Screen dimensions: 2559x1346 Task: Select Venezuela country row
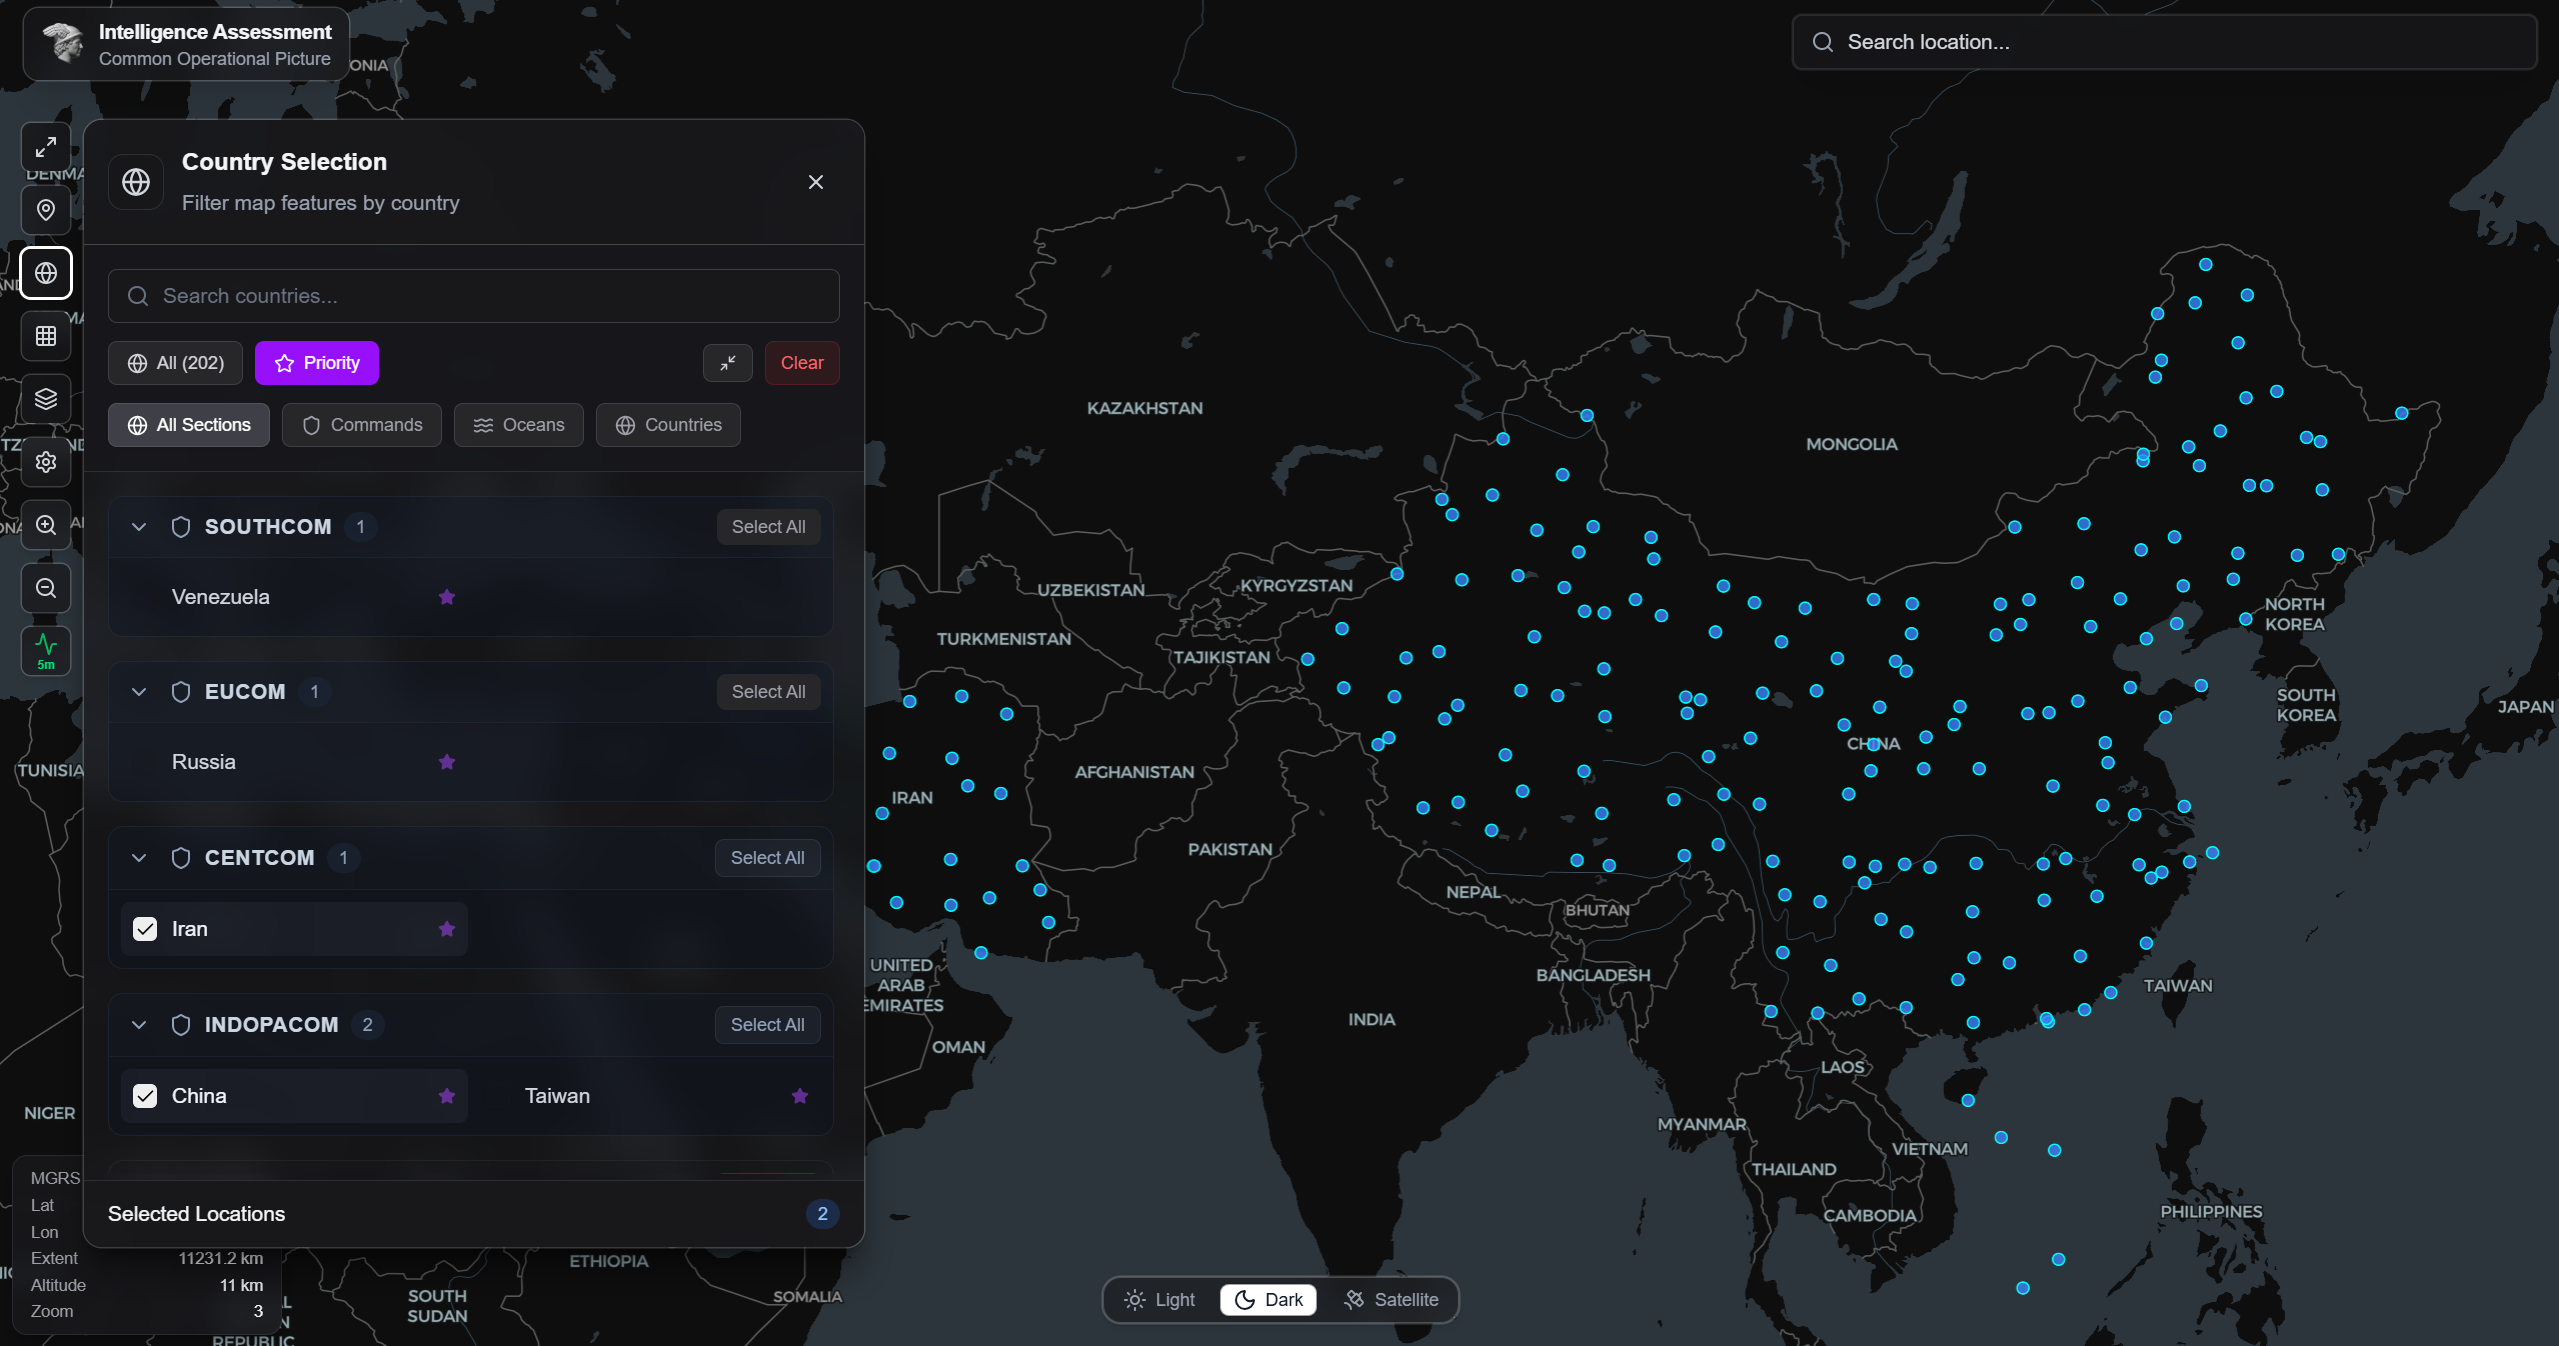point(294,597)
